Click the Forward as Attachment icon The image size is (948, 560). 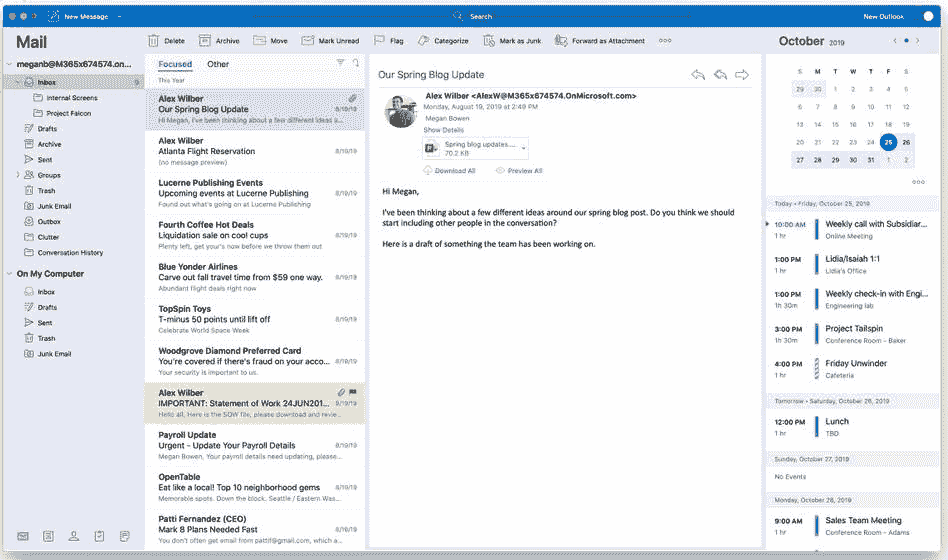(x=561, y=41)
